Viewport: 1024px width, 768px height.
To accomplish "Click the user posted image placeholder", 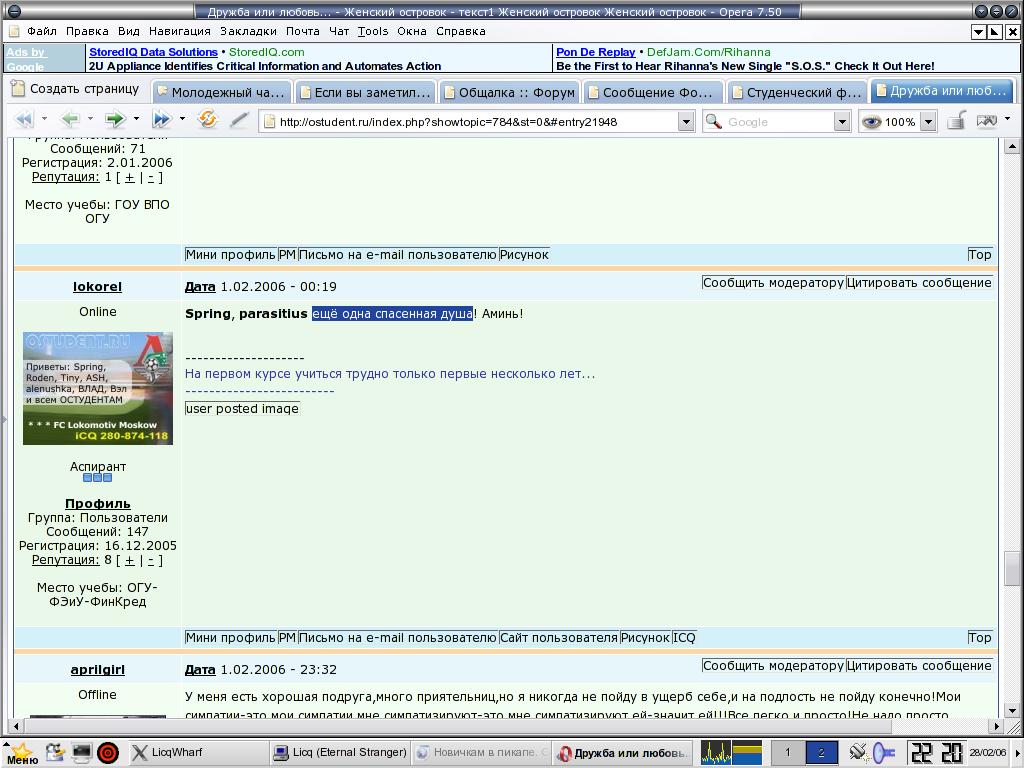I will (x=242, y=408).
